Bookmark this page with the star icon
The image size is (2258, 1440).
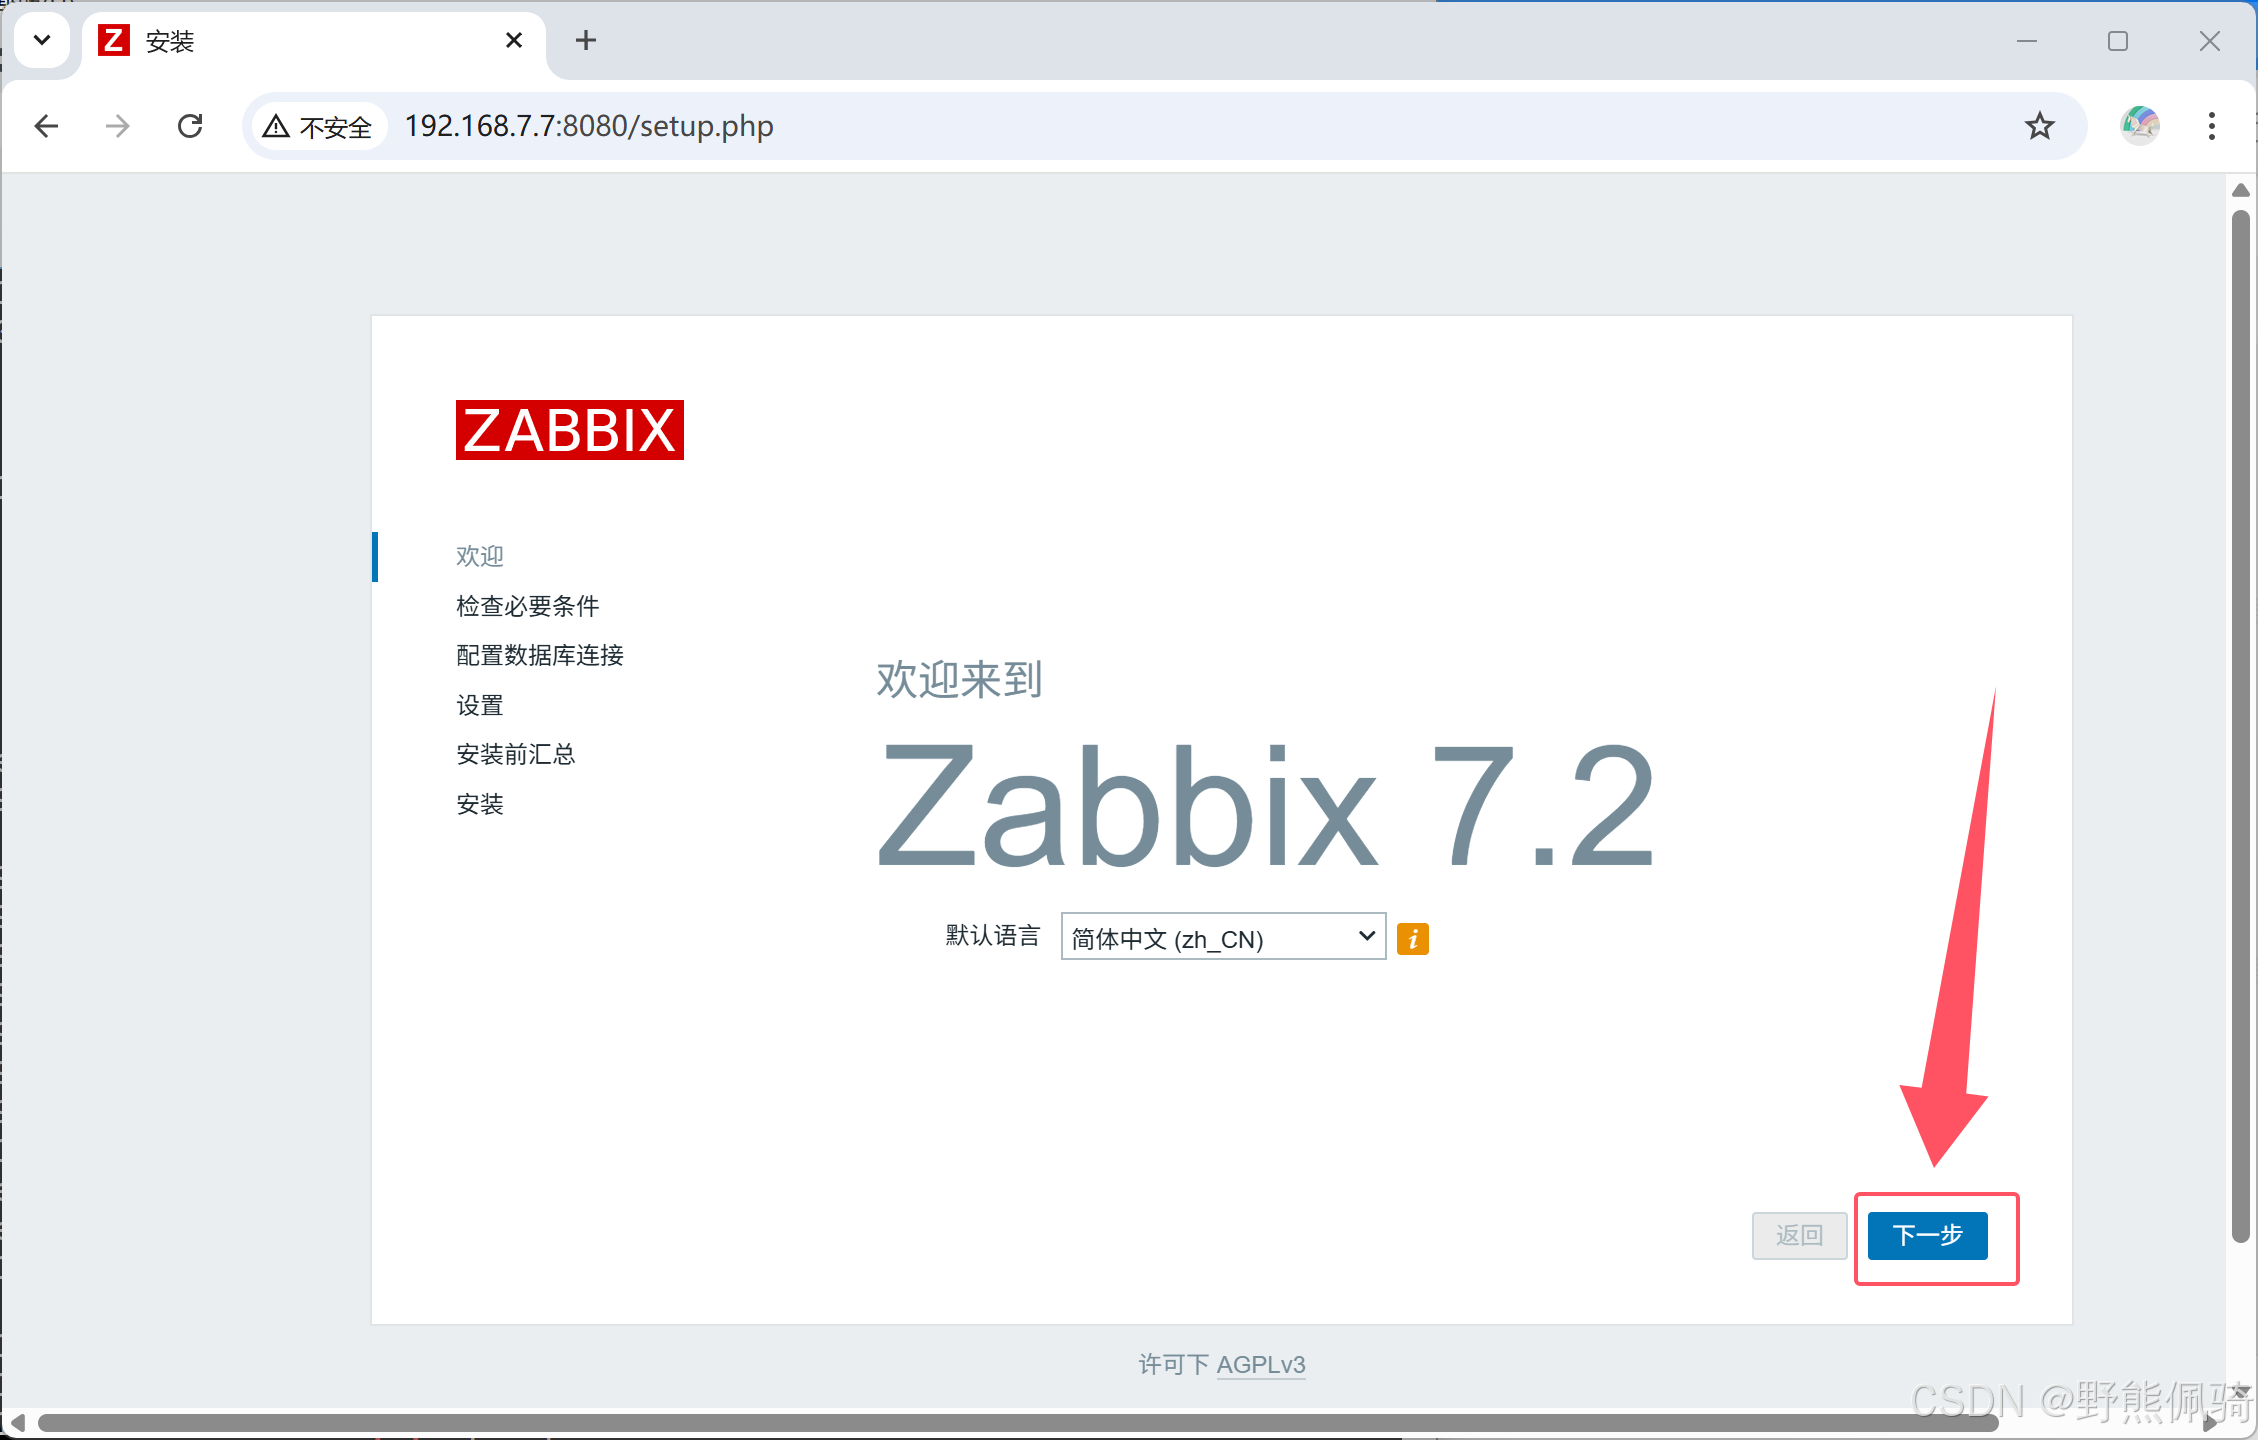pos(2039,126)
